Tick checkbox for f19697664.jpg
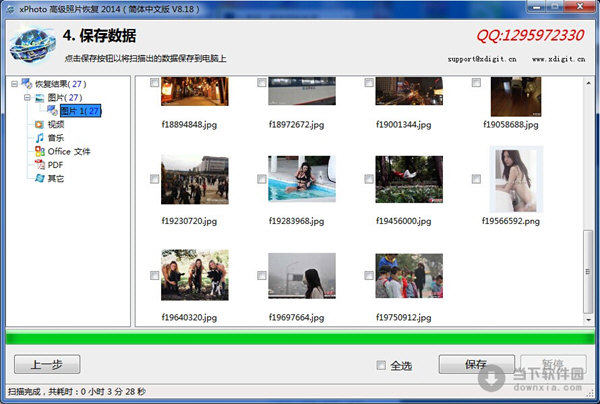Image resolution: width=600 pixels, height=404 pixels. tap(262, 275)
